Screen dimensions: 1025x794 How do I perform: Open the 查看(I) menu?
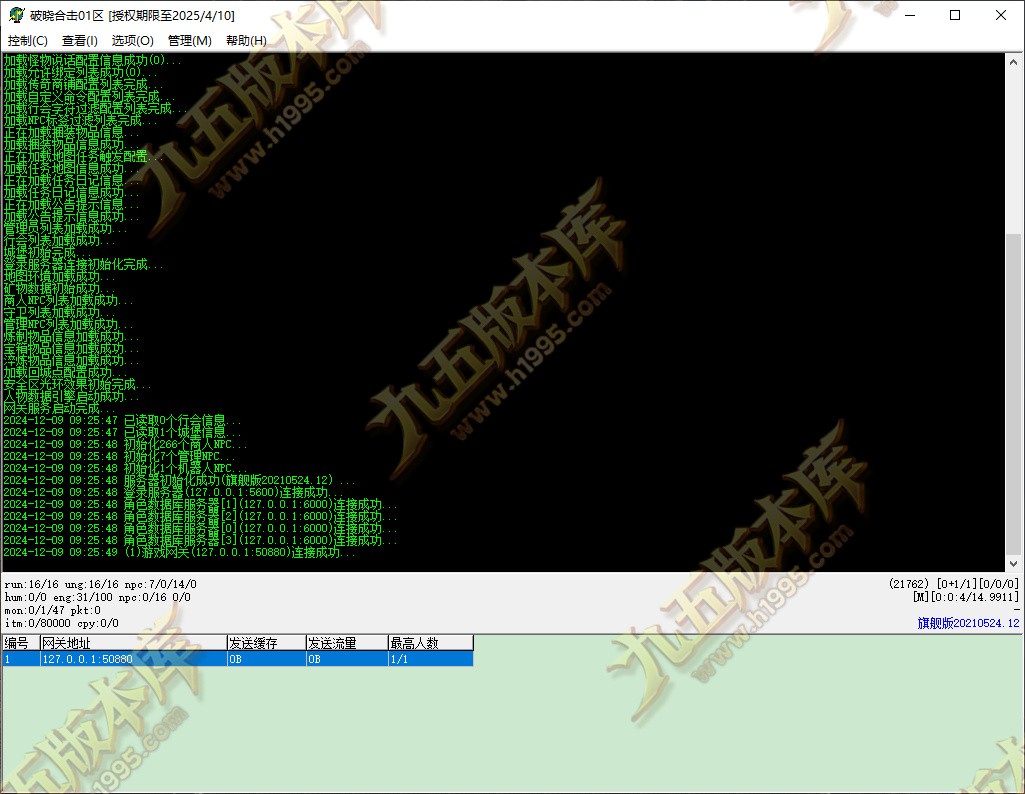[x=80, y=41]
